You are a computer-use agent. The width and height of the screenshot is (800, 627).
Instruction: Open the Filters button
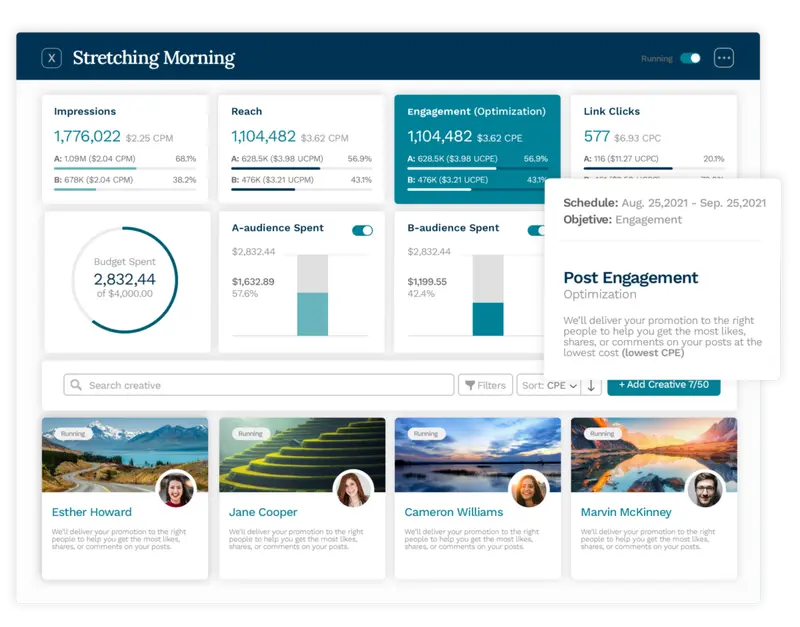[x=485, y=385]
